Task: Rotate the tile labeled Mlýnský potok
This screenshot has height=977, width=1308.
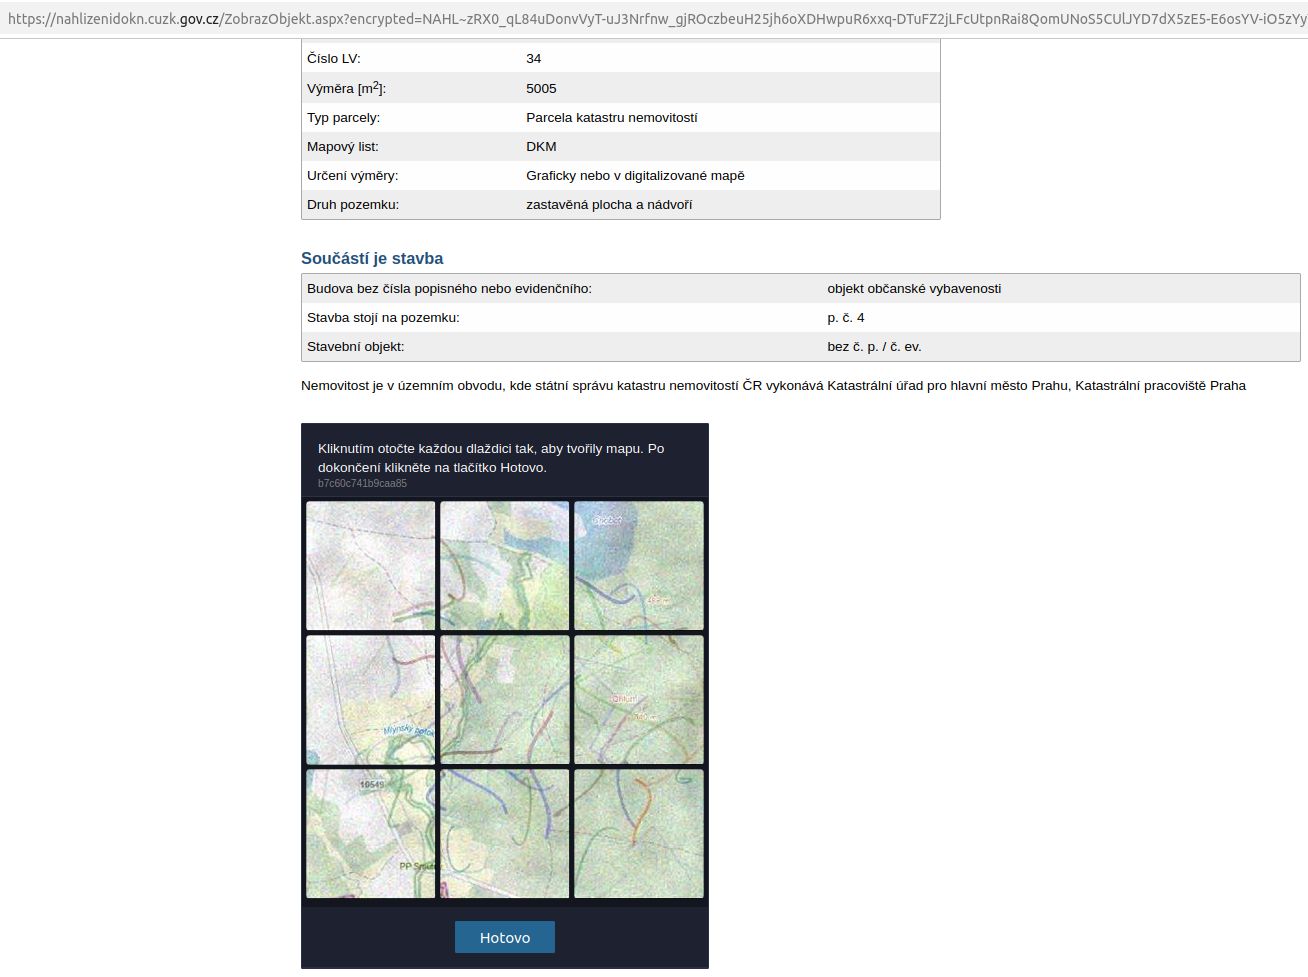Action: 371,700
